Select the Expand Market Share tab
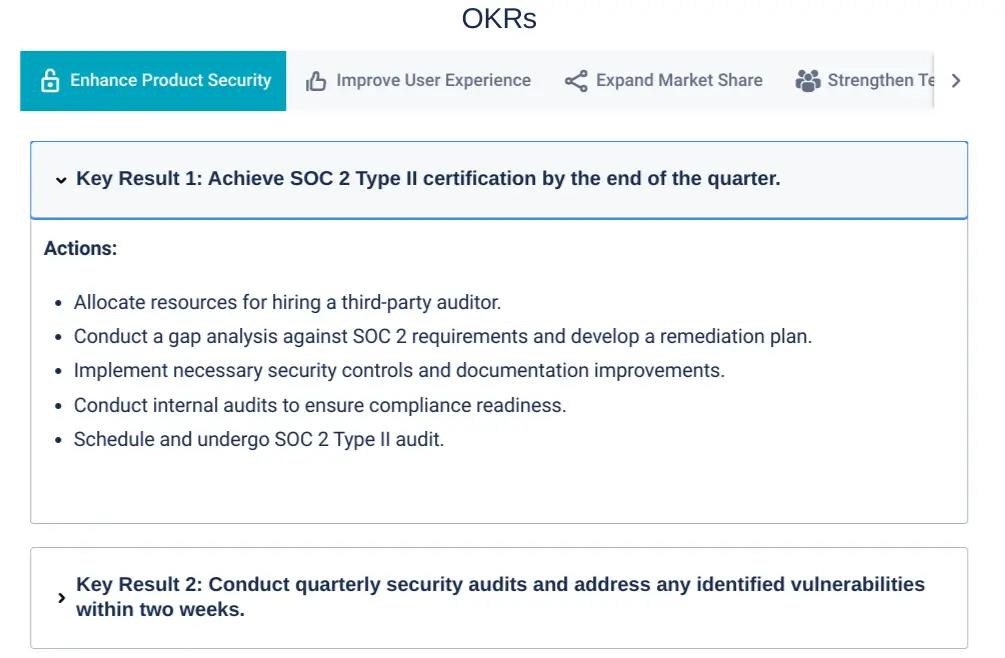The width and height of the screenshot is (1005, 658). (679, 80)
